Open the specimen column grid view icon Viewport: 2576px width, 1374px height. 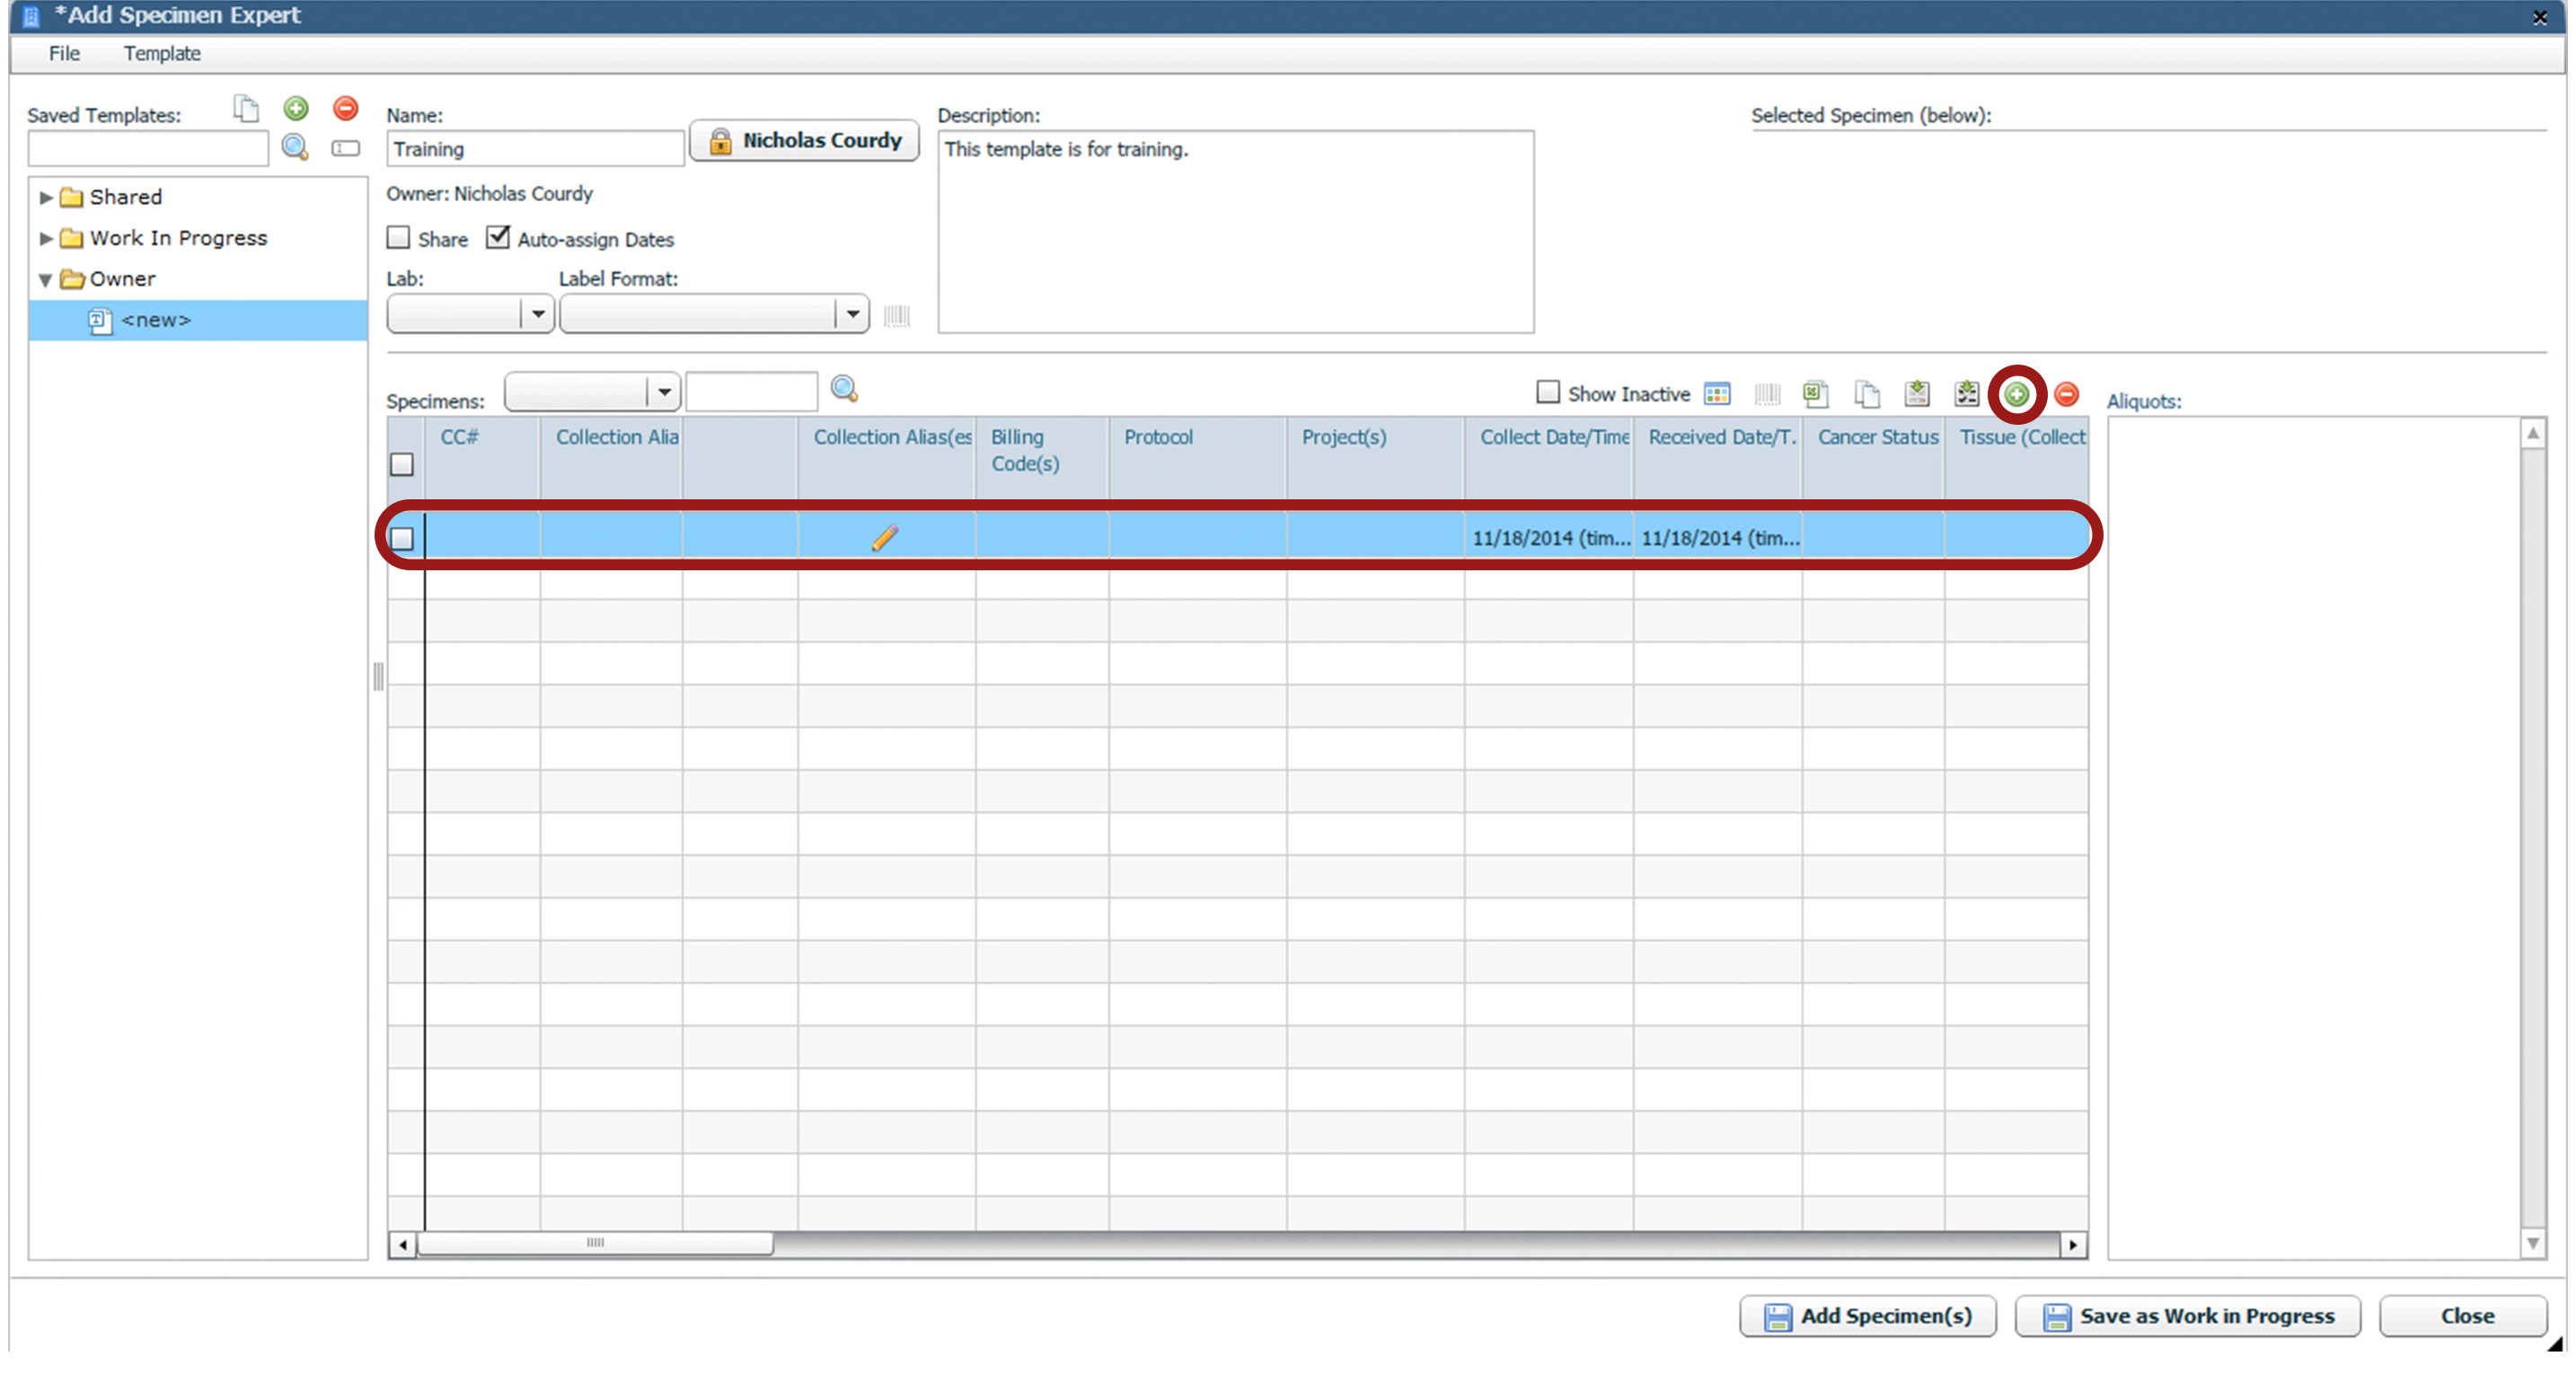pyautogui.click(x=1718, y=394)
